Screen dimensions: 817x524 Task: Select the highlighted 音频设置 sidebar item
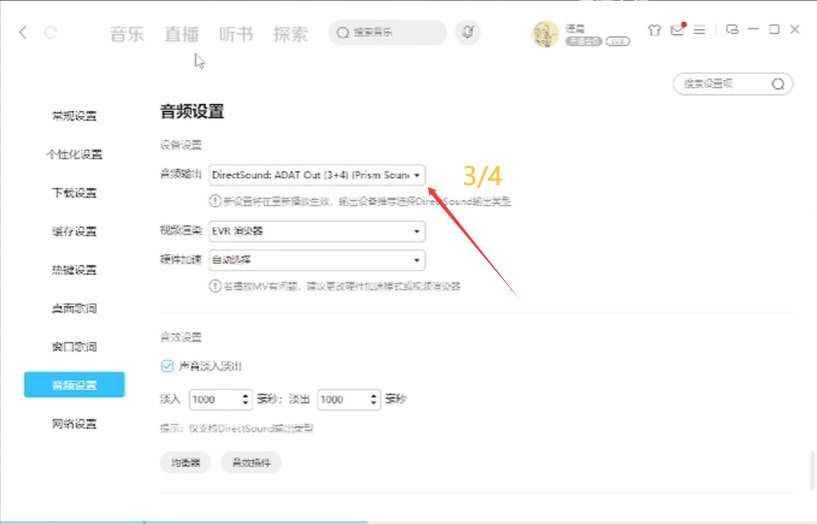point(74,385)
